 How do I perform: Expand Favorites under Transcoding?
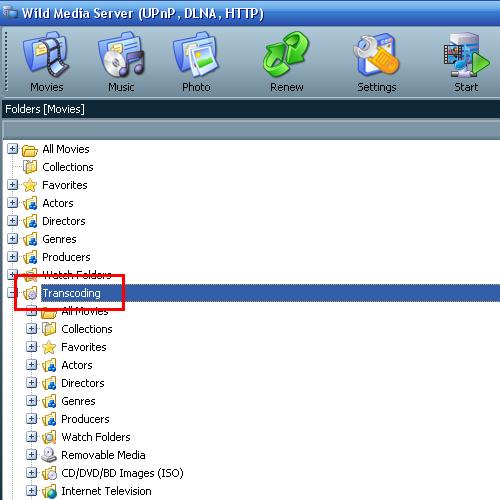click(x=31, y=347)
